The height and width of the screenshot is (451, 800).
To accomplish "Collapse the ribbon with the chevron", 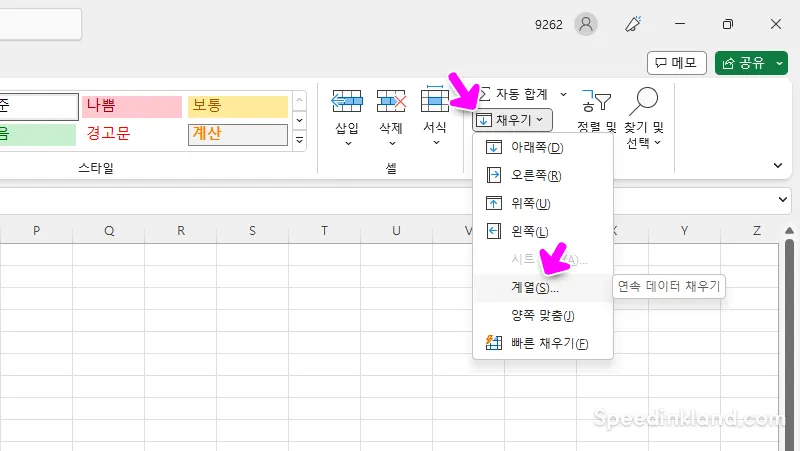I will [x=778, y=165].
